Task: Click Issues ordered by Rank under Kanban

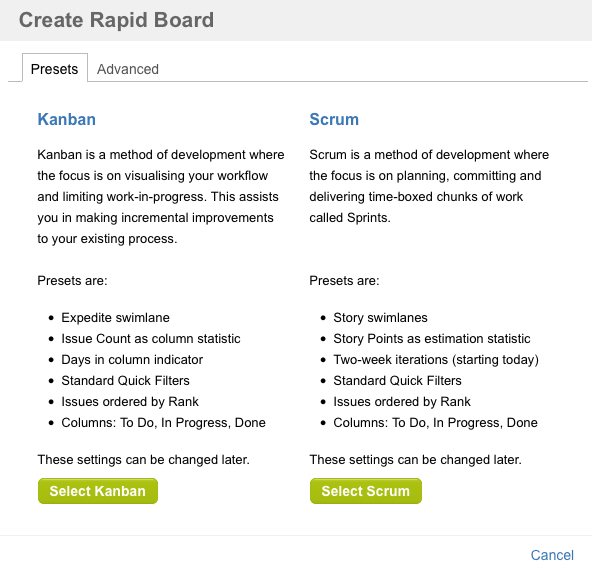Action: [130, 402]
